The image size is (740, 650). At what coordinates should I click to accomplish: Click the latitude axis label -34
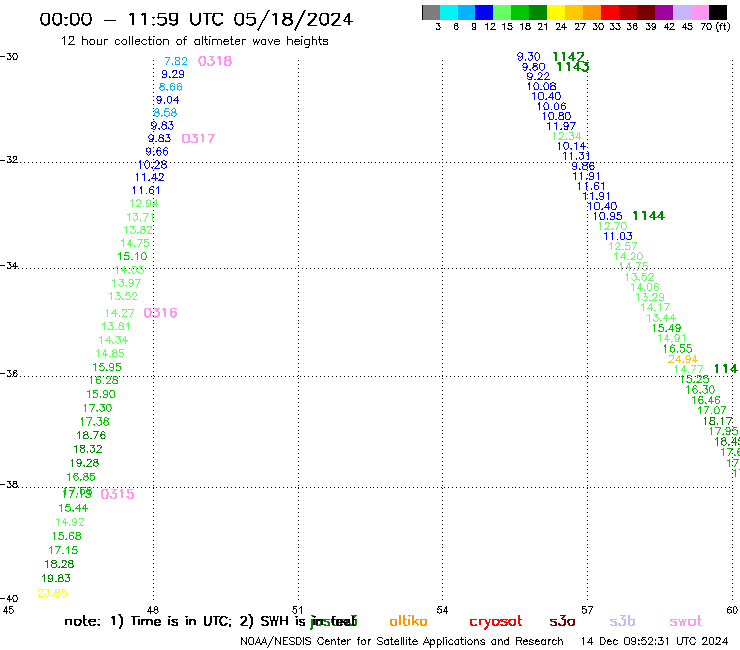9,265
